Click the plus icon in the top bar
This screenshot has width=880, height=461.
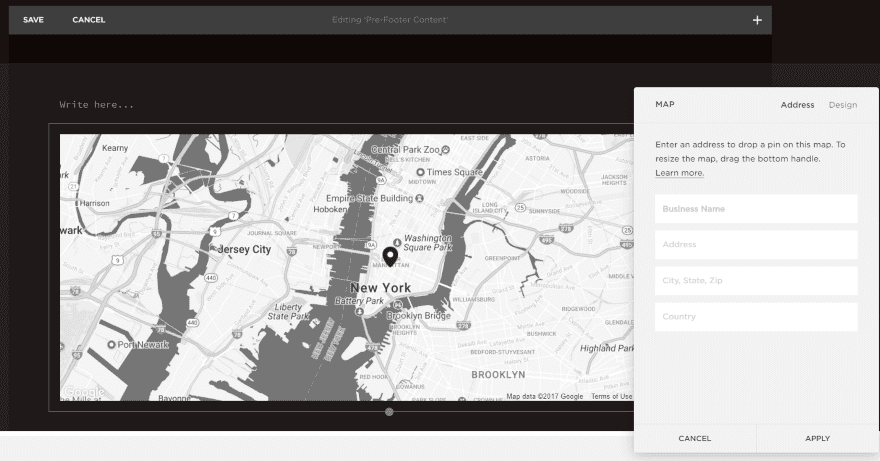[x=757, y=20]
